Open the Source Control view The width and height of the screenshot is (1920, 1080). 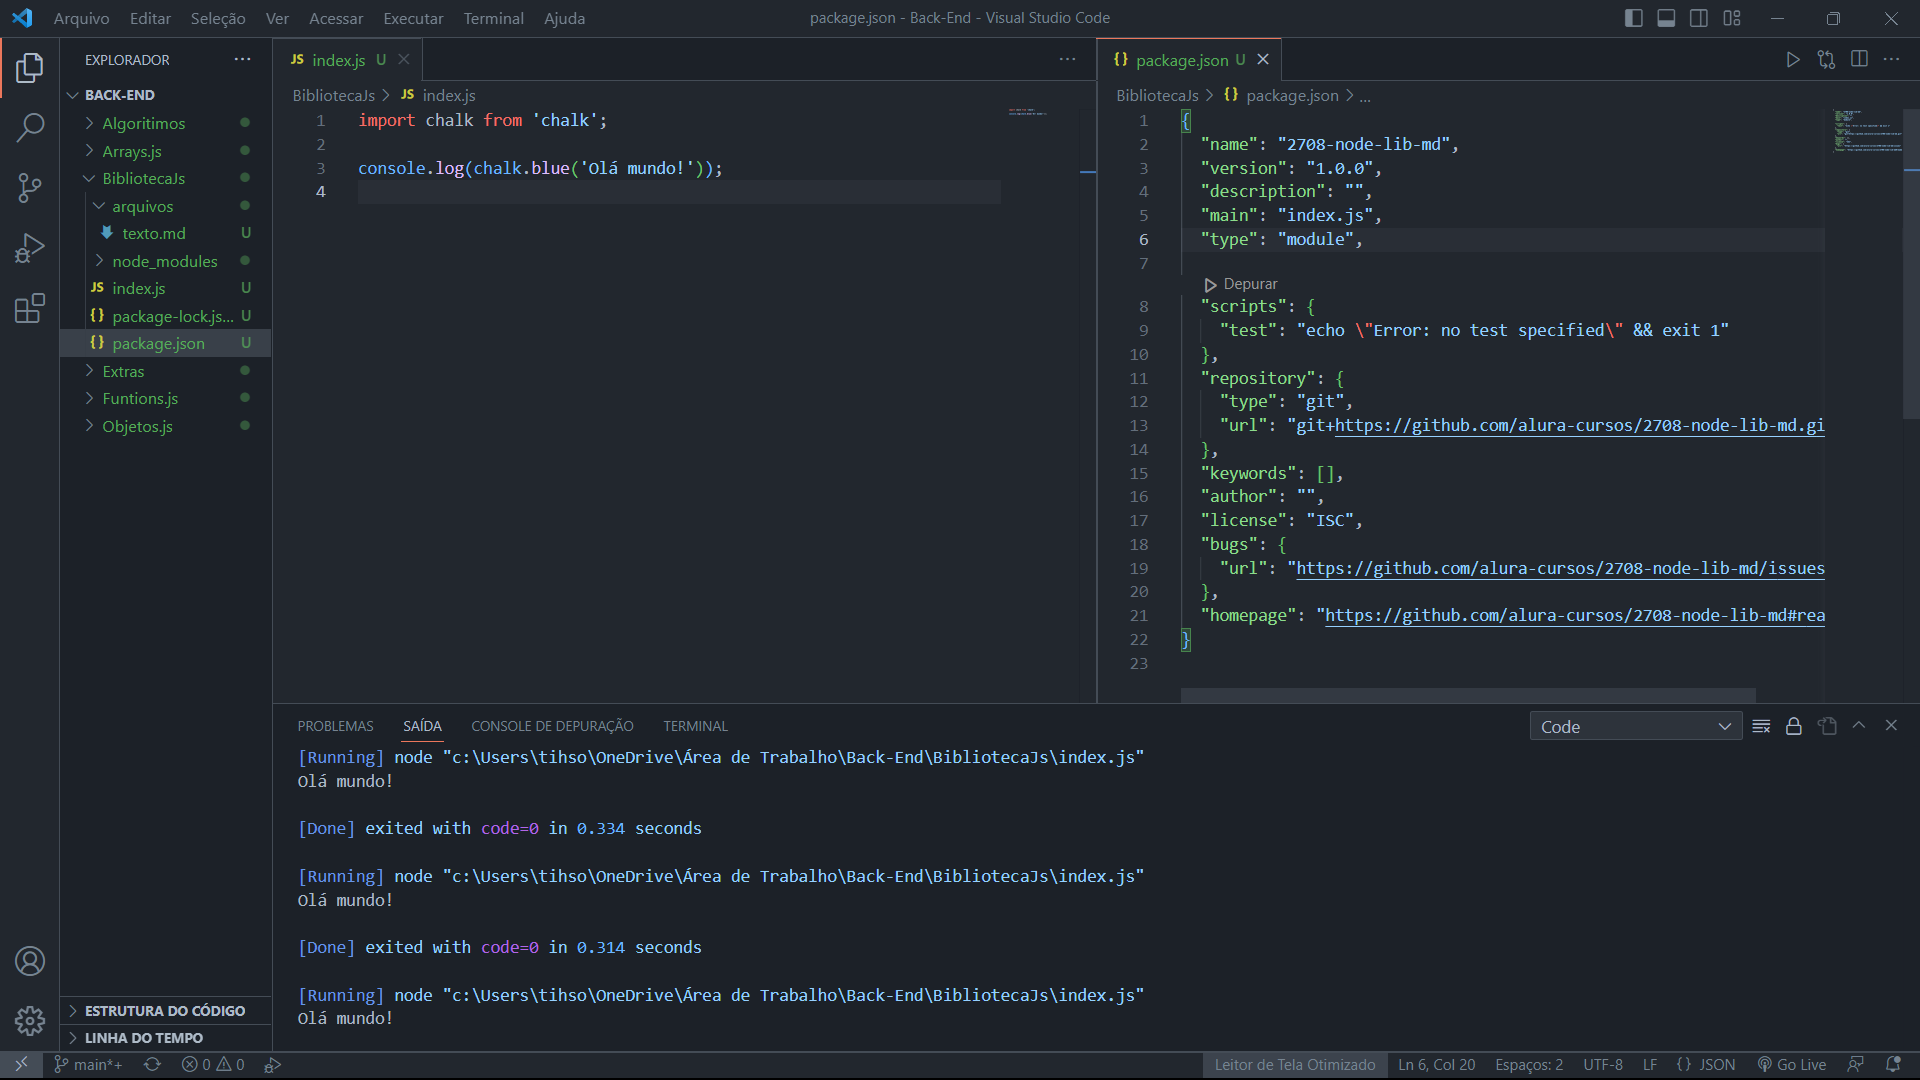(x=30, y=187)
